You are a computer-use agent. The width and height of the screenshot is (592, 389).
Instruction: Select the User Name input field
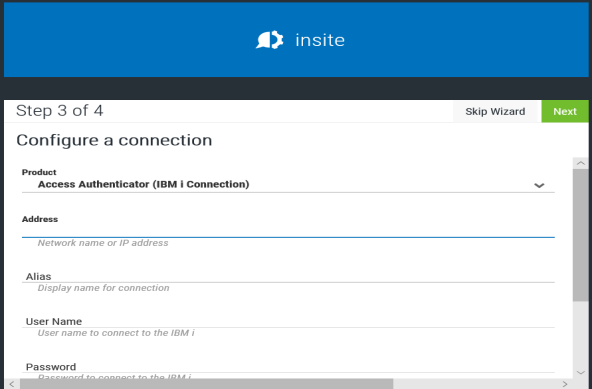(x=288, y=321)
